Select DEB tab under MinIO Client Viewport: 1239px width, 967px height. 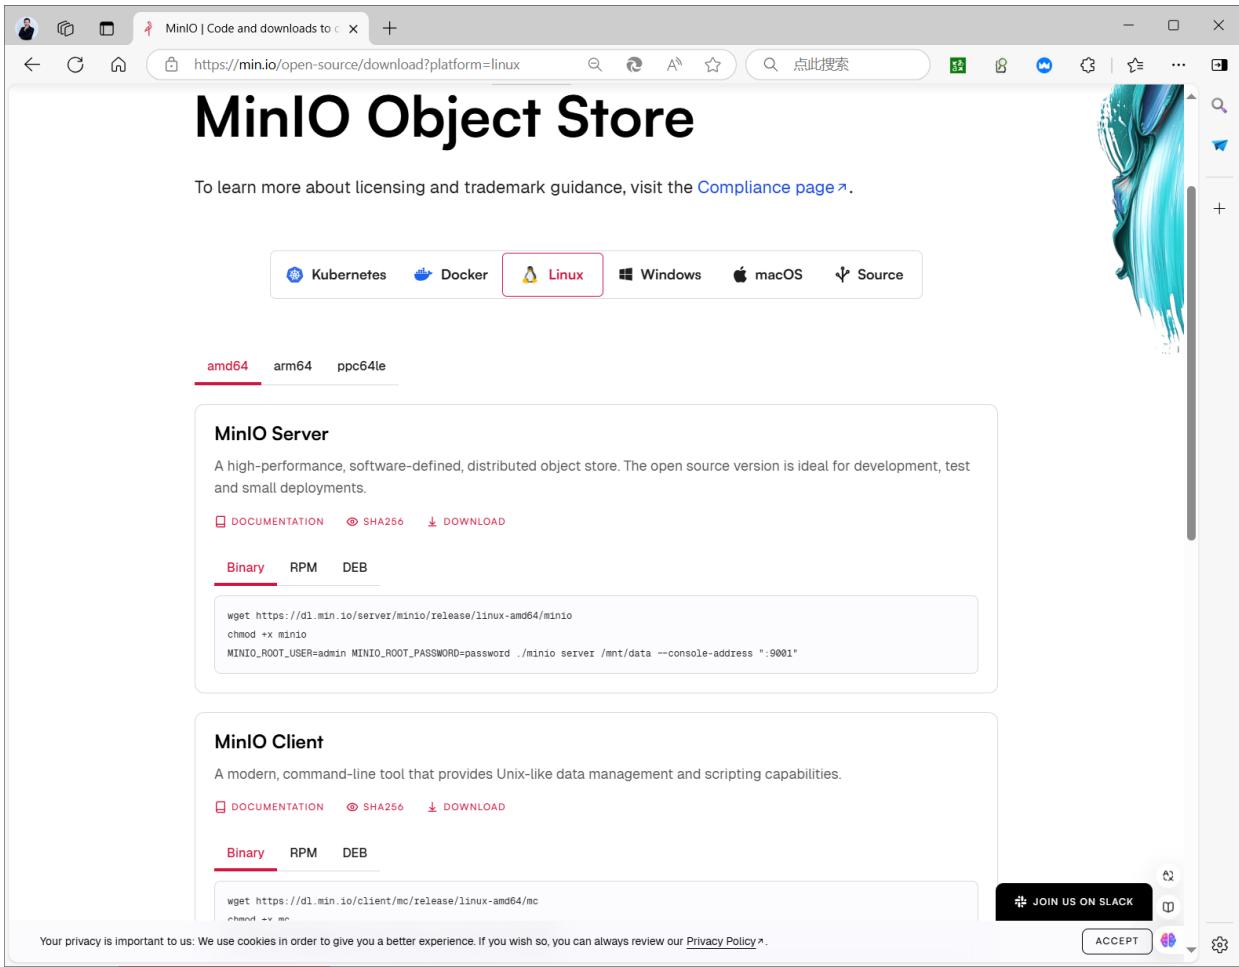(355, 853)
